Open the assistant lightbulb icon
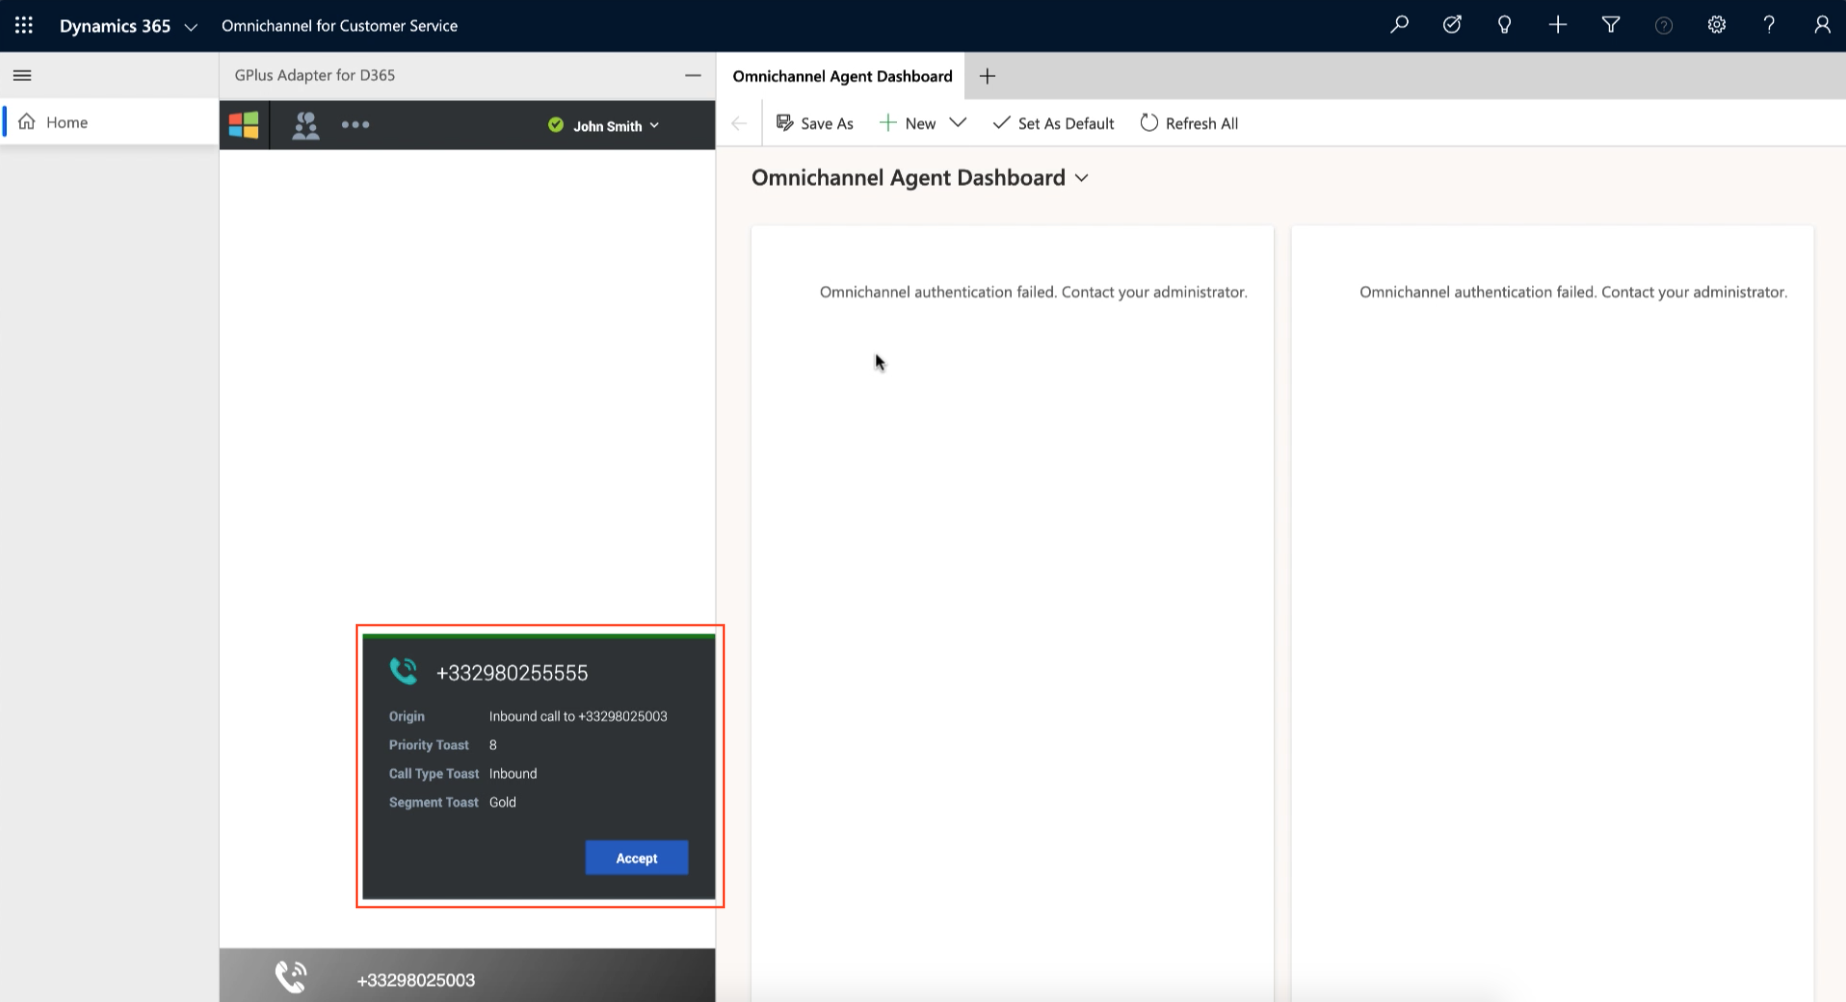 pyautogui.click(x=1504, y=25)
